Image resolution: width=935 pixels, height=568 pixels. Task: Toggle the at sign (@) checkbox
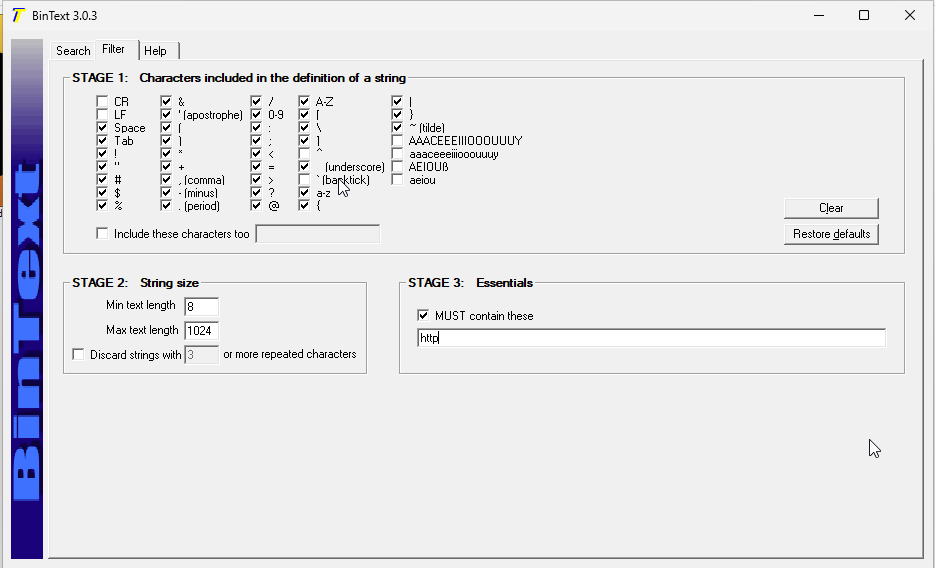[256, 206]
